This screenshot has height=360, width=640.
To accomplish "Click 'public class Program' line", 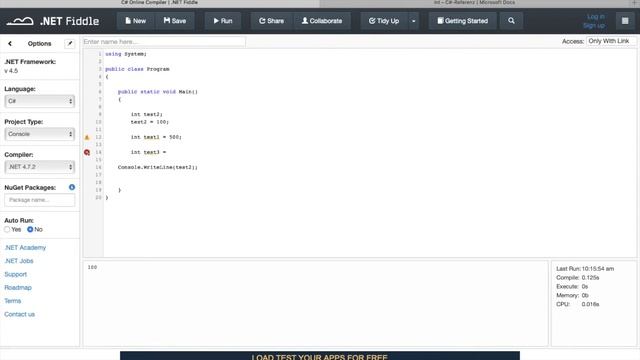I will 137,69.
